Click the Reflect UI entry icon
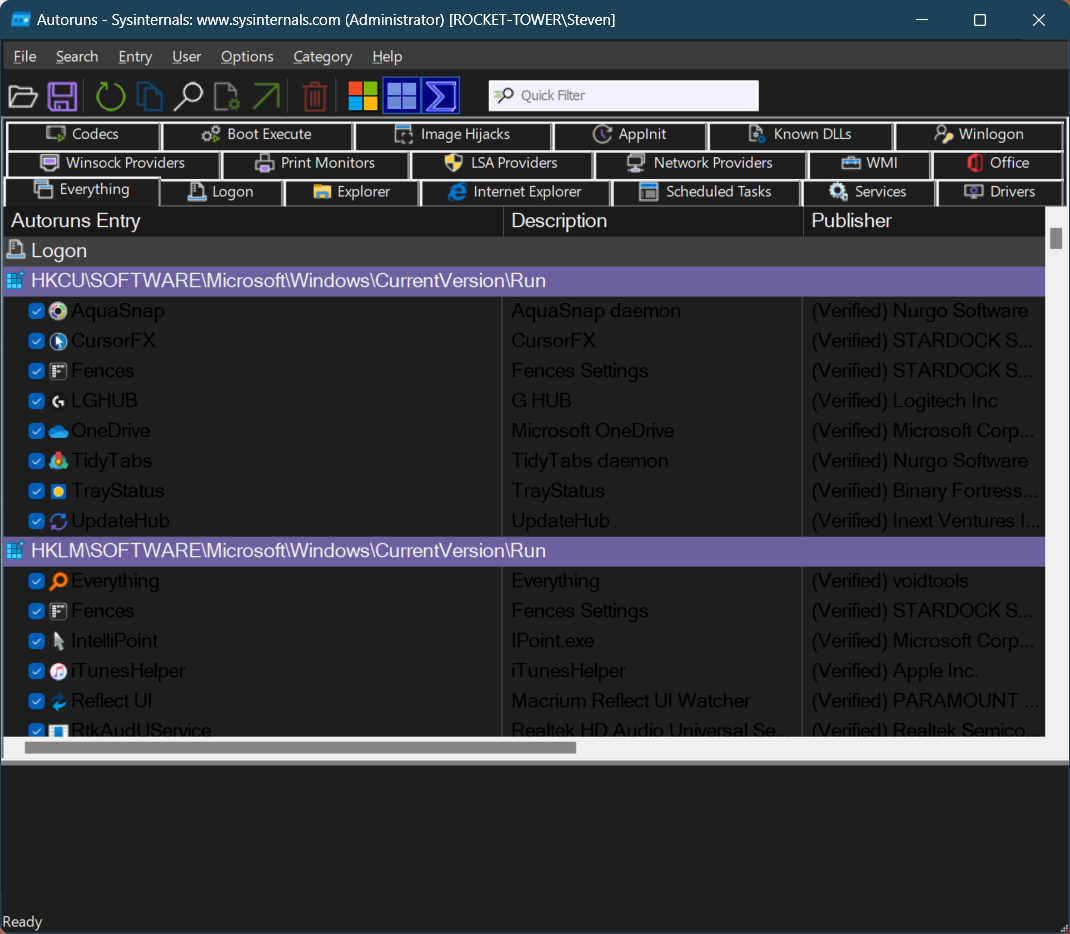Image resolution: width=1070 pixels, height=934 pixels. 59,701
